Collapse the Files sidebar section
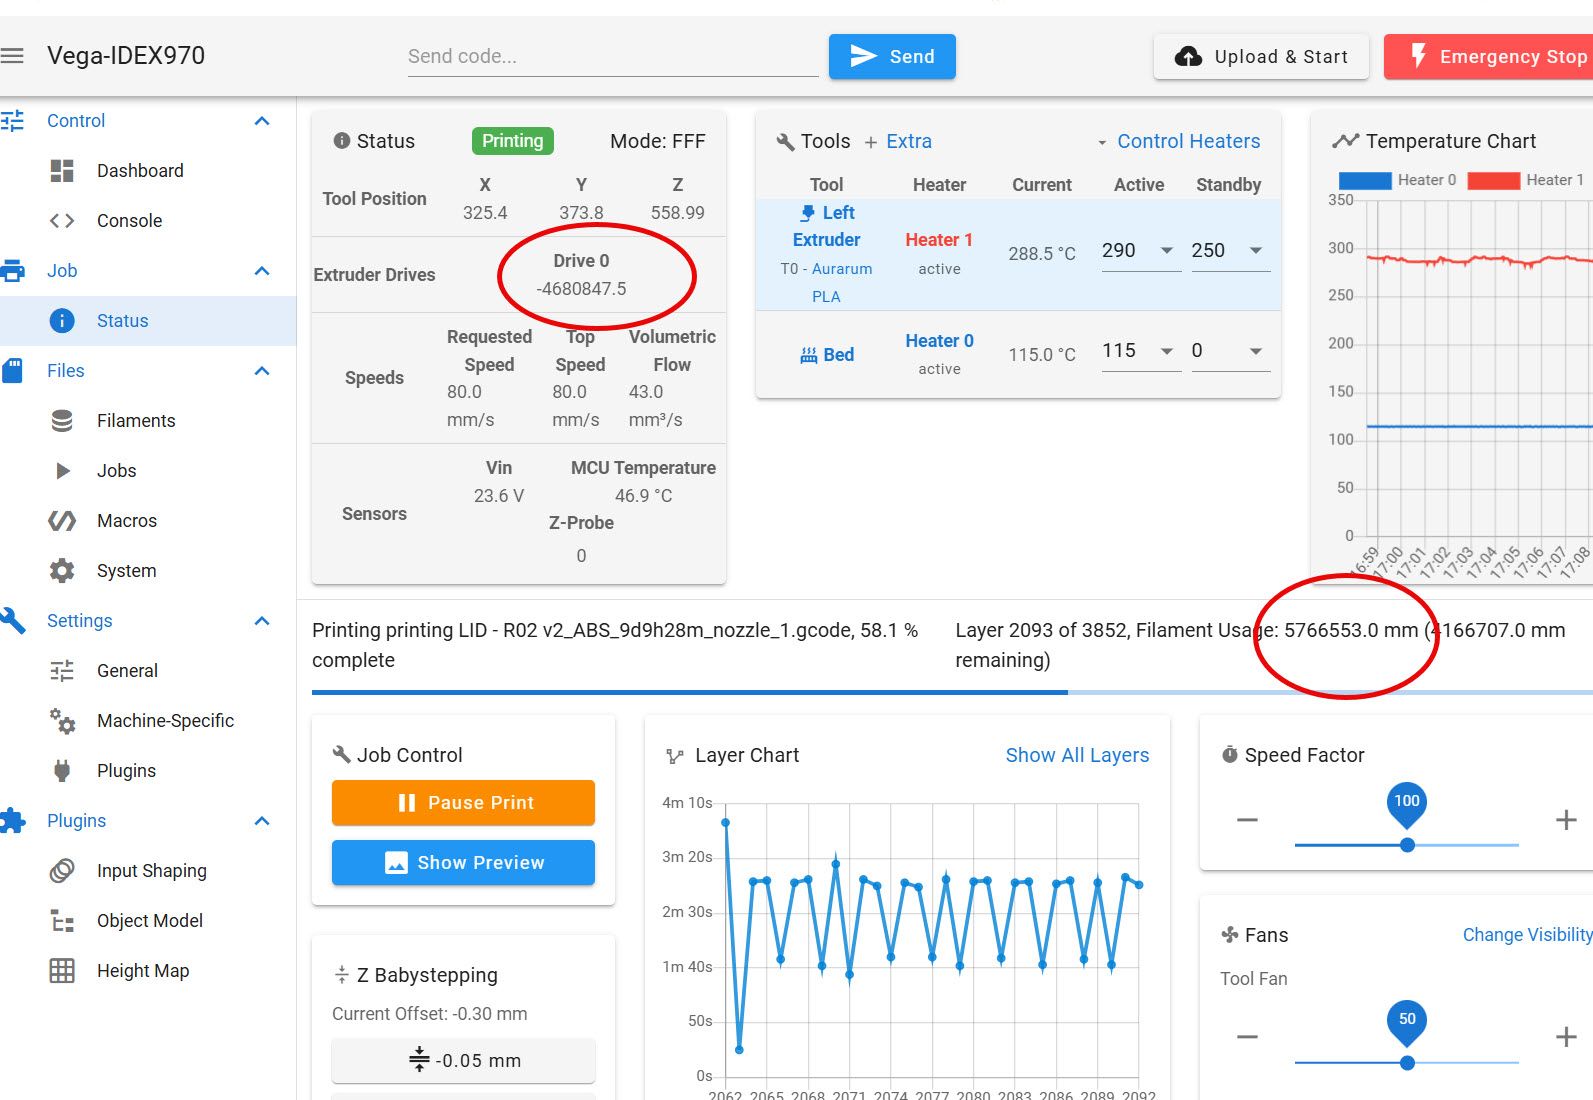This screenshot has width=1593, height=1100. coord(262,371)
